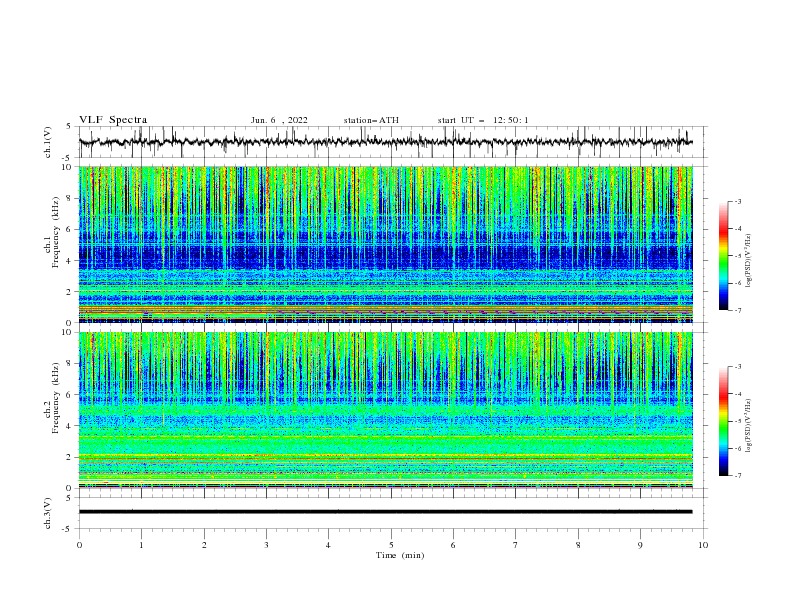Click the '5' voltage tick on ch.1(V) axis
The image size is (792, 612).
pos(69,126)
